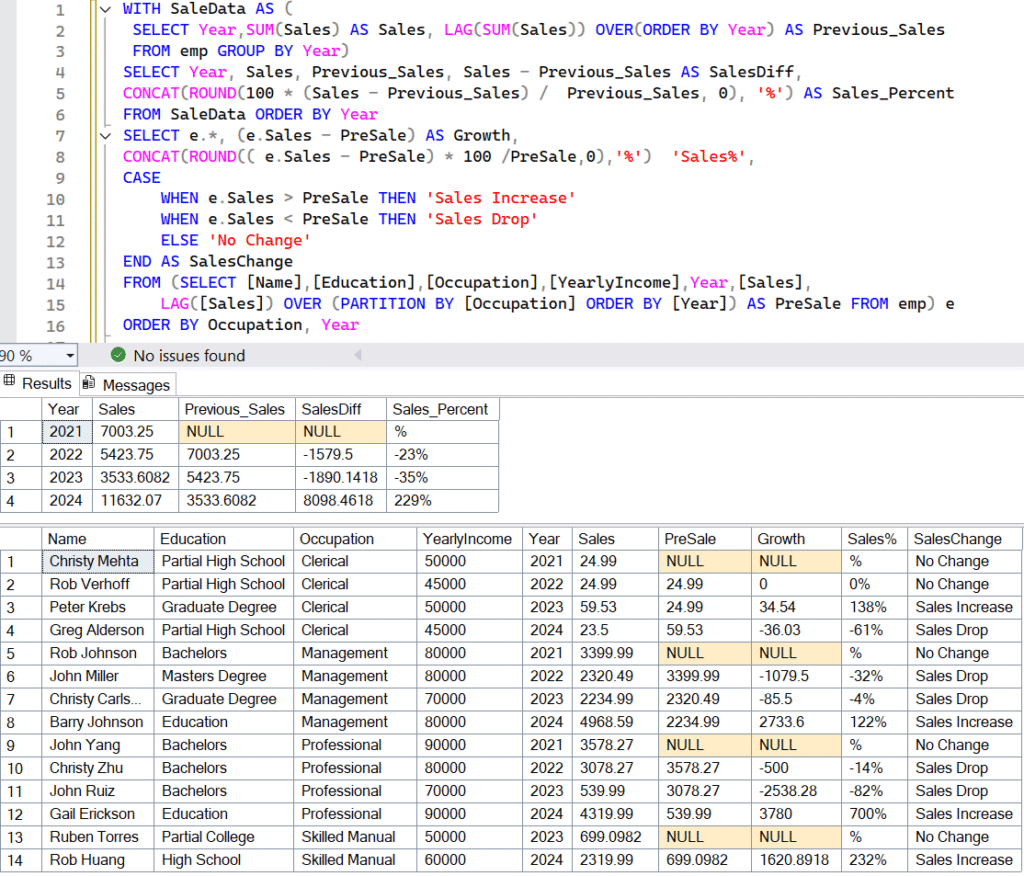Select the row for Rob Huang
This screenshot has height=876, width=1024.
point(18,860)
